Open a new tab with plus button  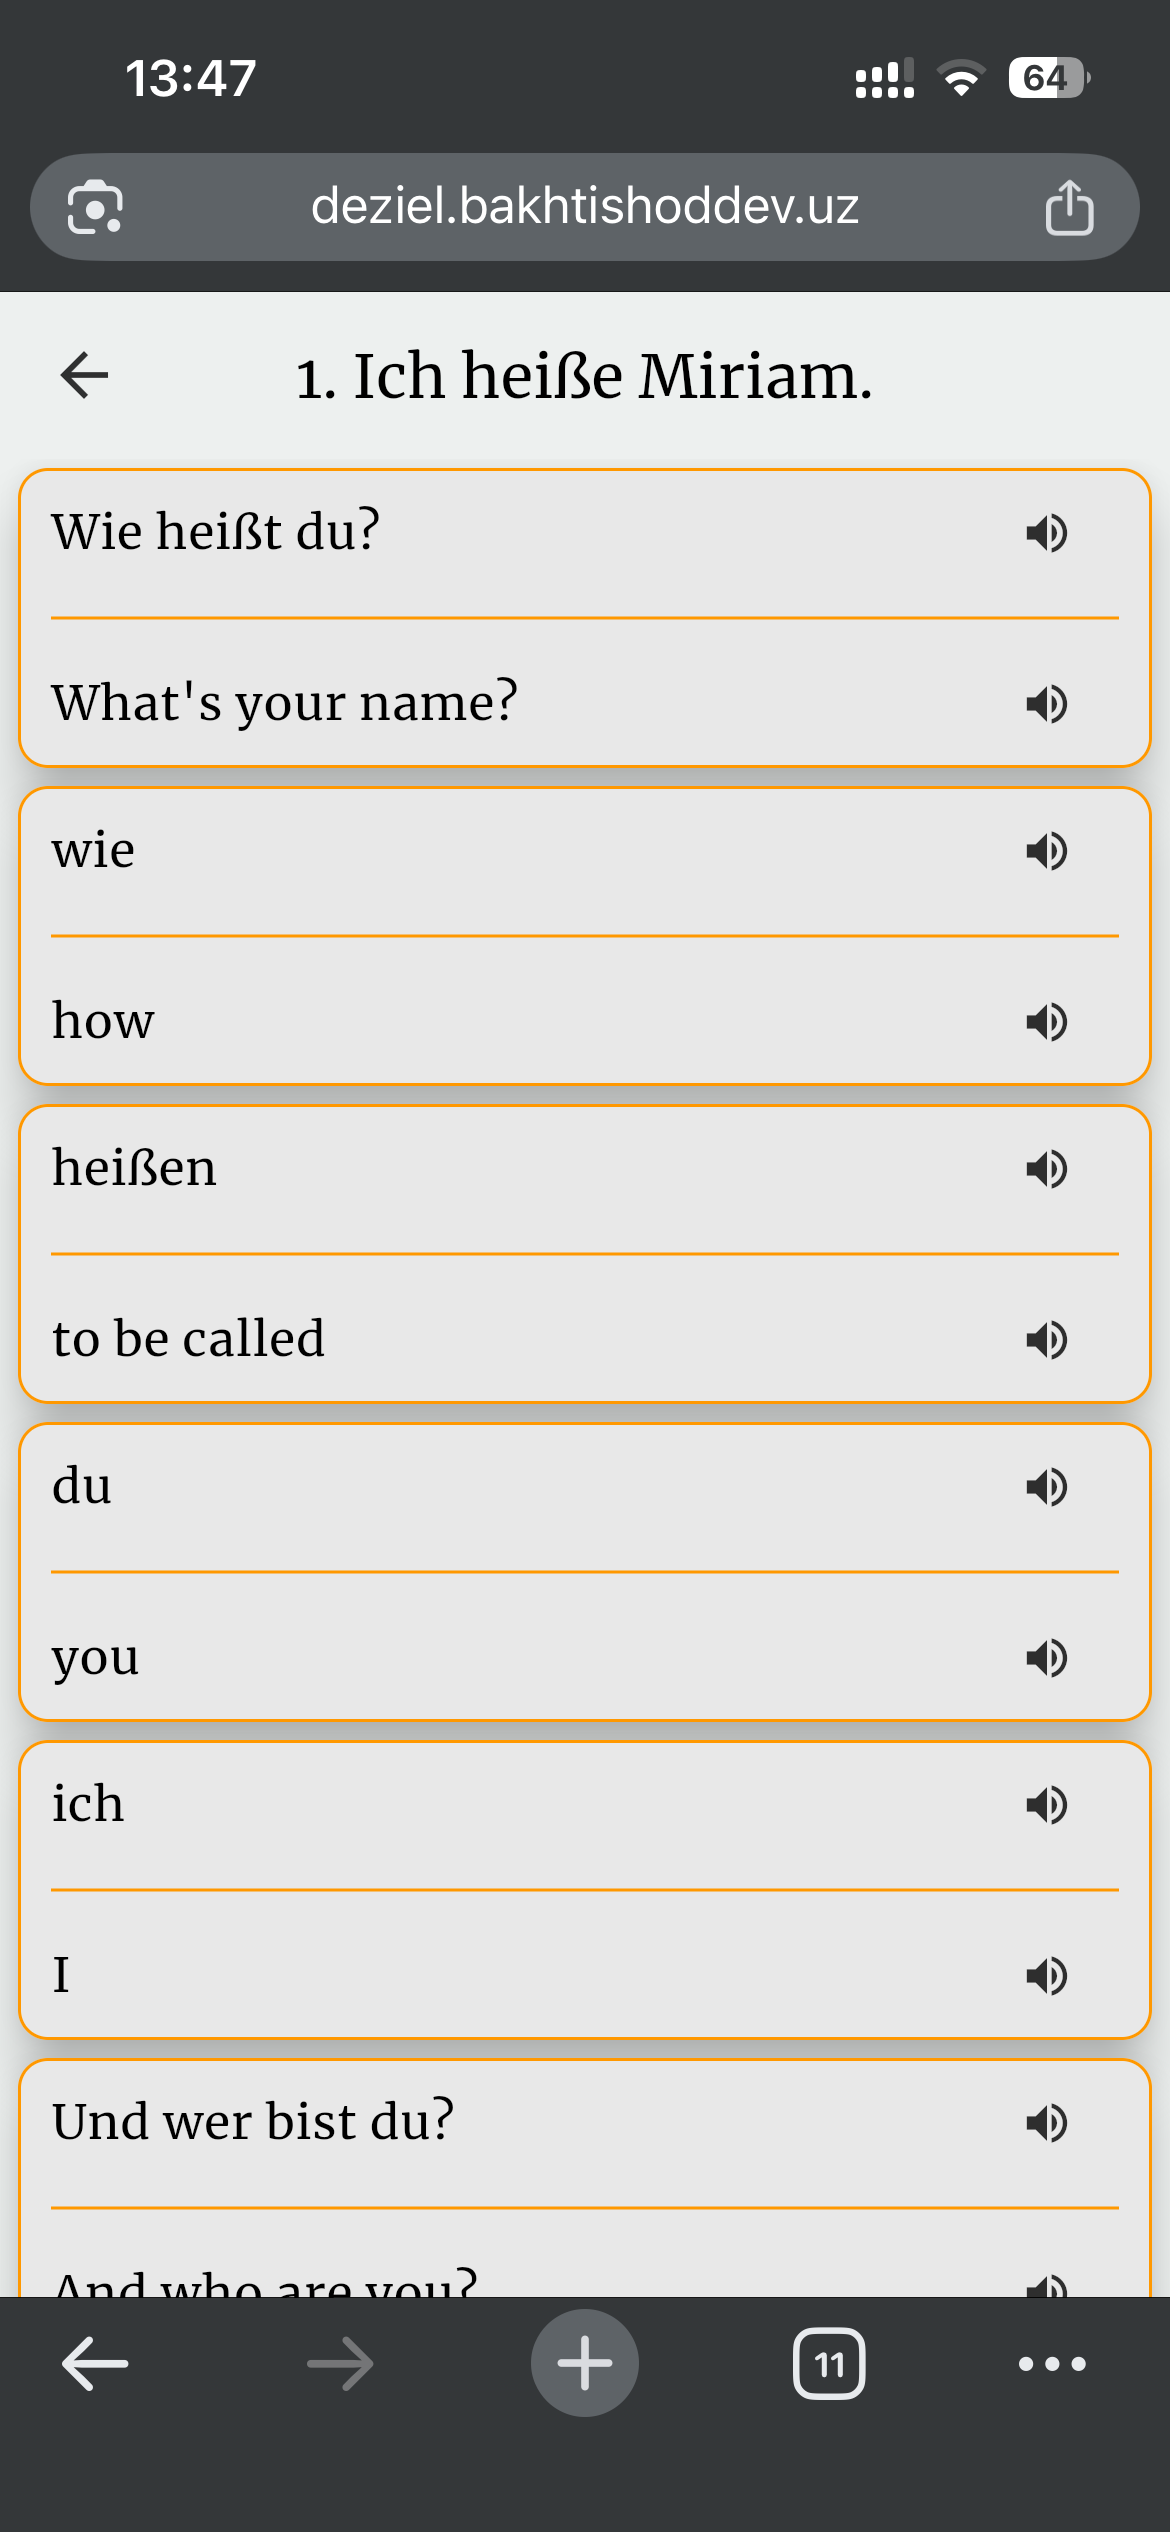pyautogui.click(x=584, y=2364)
